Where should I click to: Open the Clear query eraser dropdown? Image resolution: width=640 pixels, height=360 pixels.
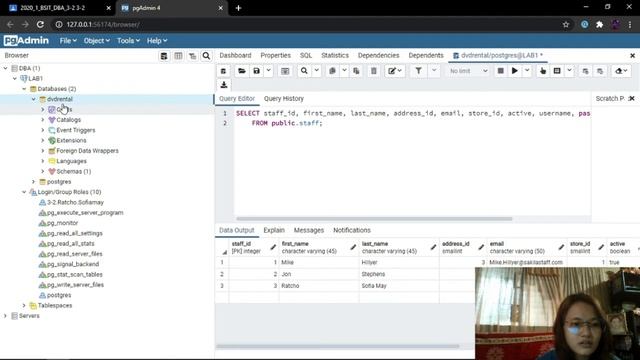click(621, 71)
